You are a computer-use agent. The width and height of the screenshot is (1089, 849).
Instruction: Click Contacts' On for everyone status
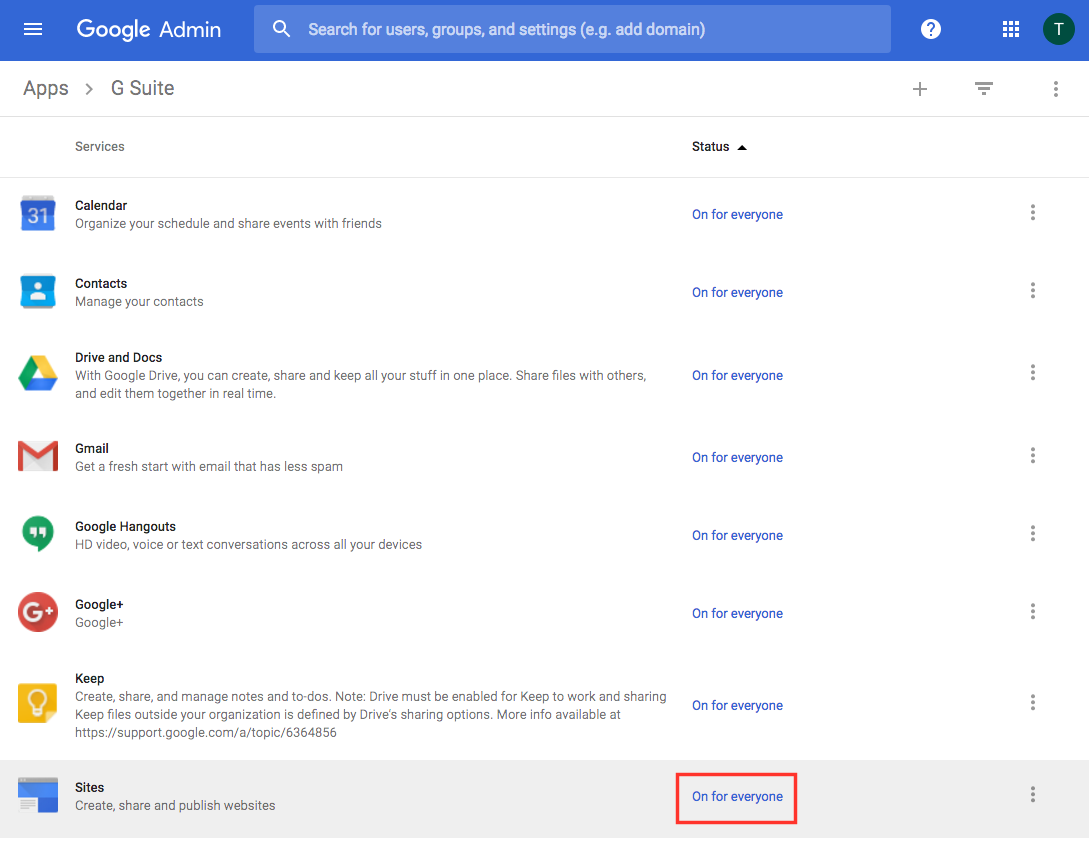click(737, 292)
